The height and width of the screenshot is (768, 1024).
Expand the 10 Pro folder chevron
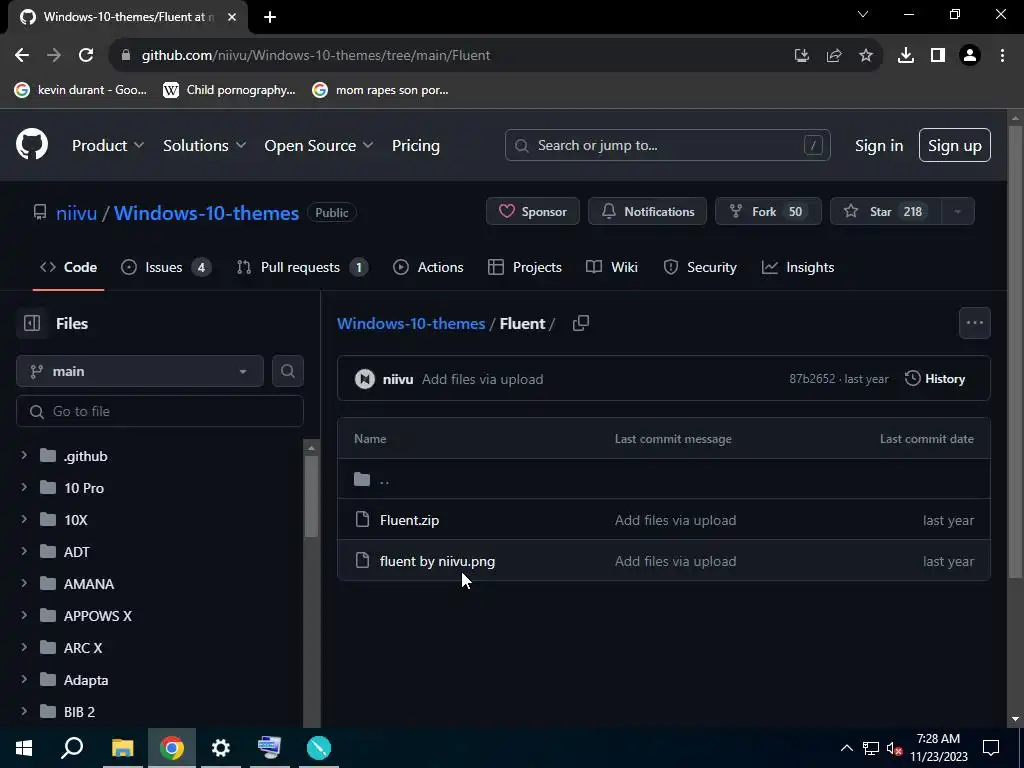coord(24,487)
